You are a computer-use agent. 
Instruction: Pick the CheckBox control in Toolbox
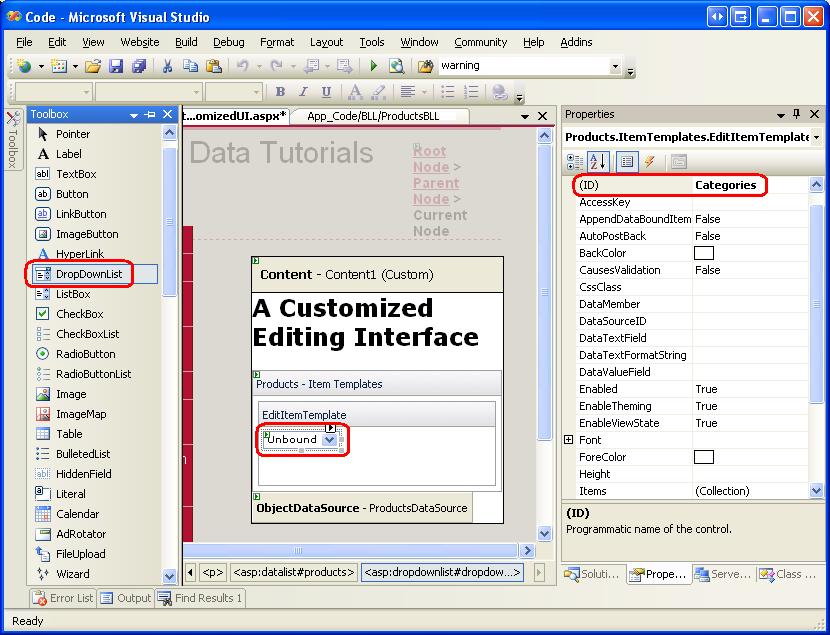79,314
